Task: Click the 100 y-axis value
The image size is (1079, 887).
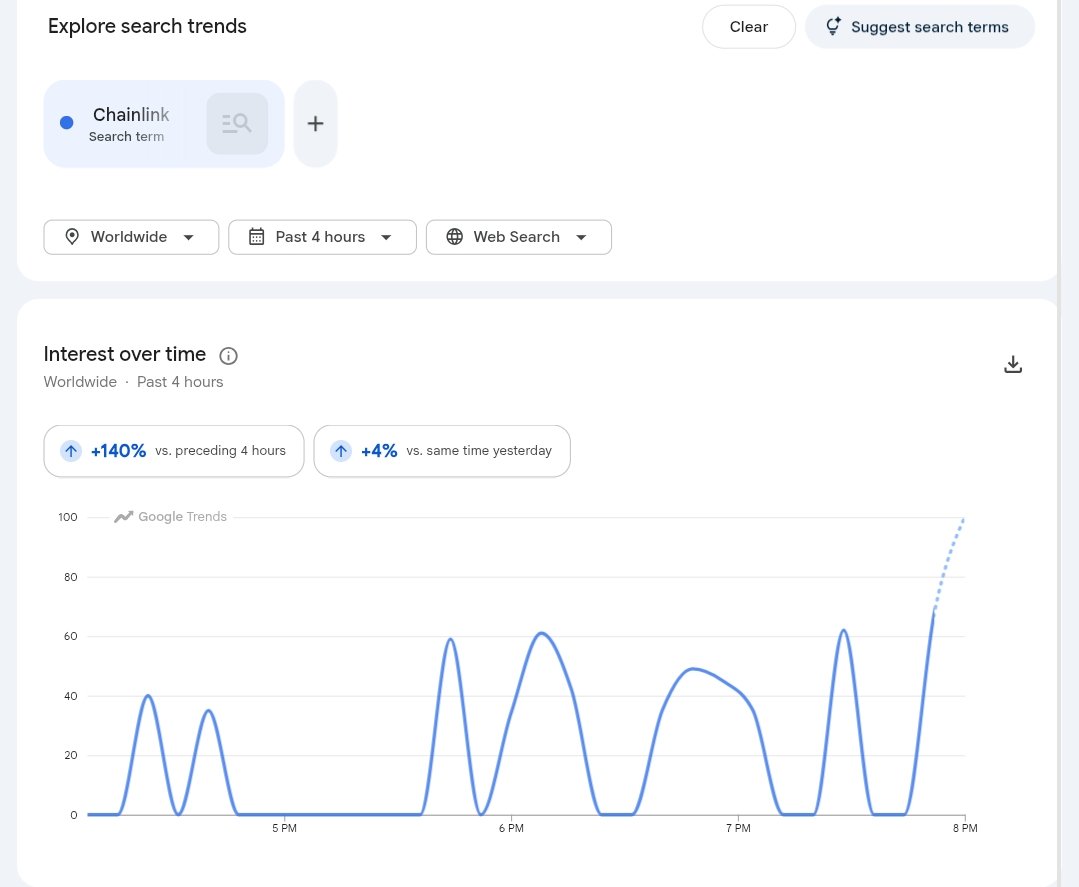Action: click(x=67, y=517)
